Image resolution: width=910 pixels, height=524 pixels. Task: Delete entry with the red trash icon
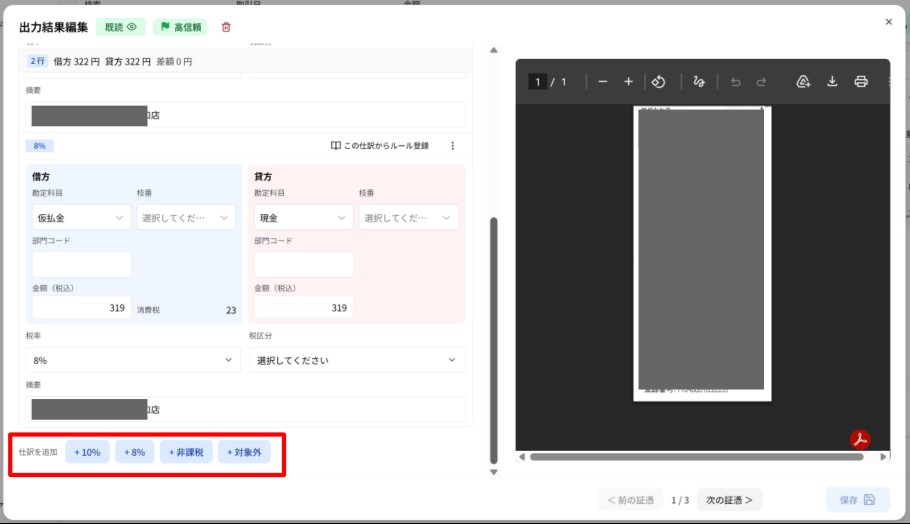tap(226, 27)
